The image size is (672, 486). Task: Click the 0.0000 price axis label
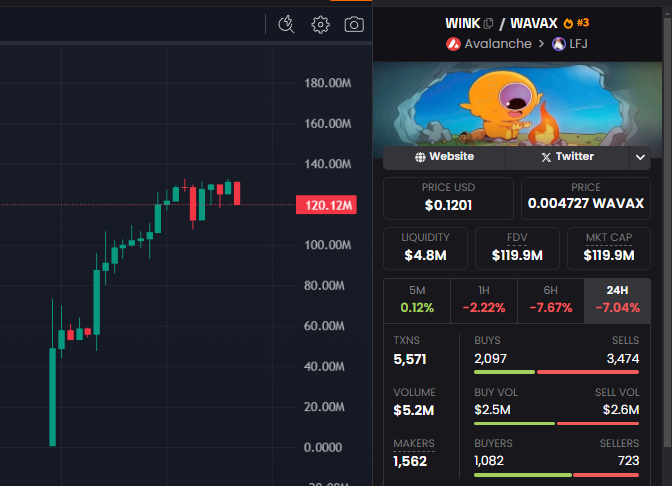[323, 447]
